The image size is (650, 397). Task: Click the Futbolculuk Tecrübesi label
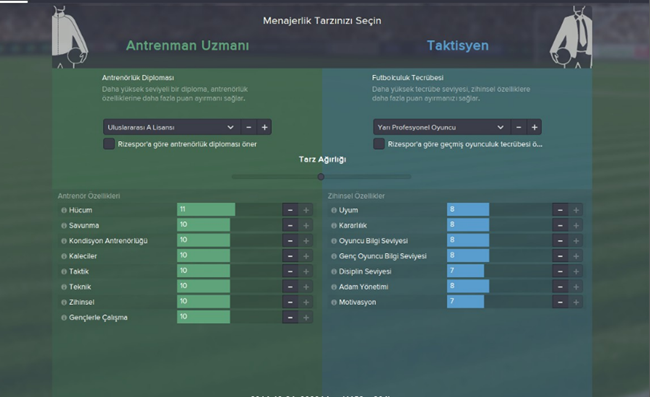click(x=407, y=77)
